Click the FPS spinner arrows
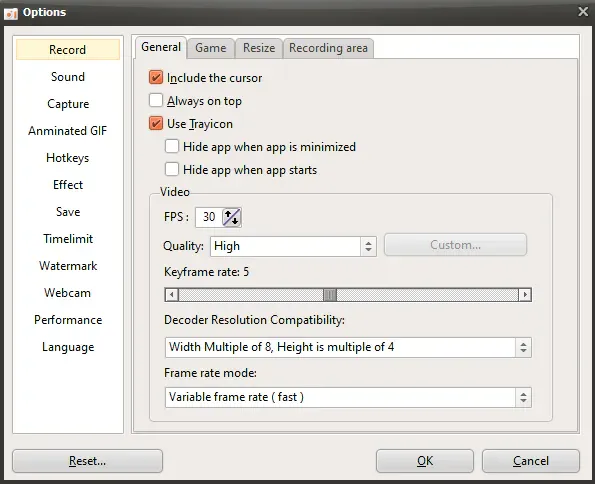595x484 pixels. coord(231,217)
